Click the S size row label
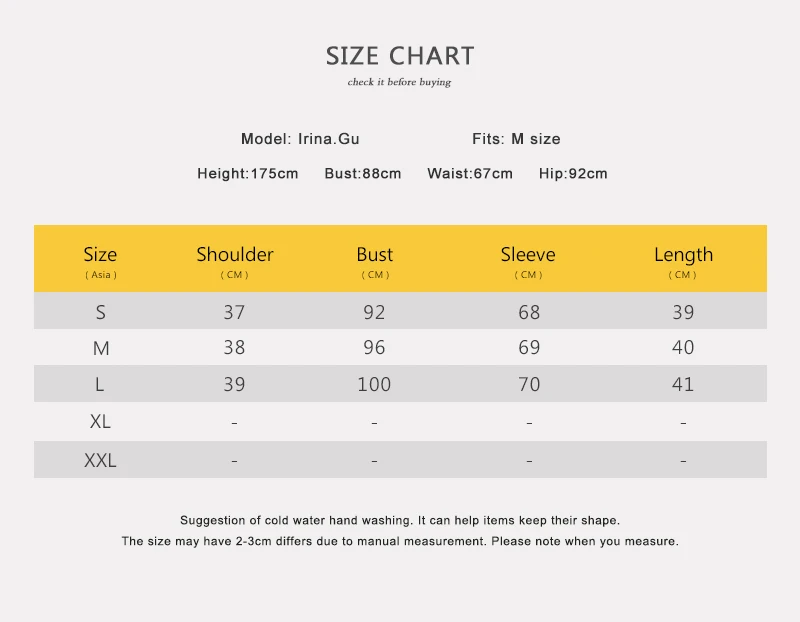This screenshot has height=622, width=800. coord(101,312)
